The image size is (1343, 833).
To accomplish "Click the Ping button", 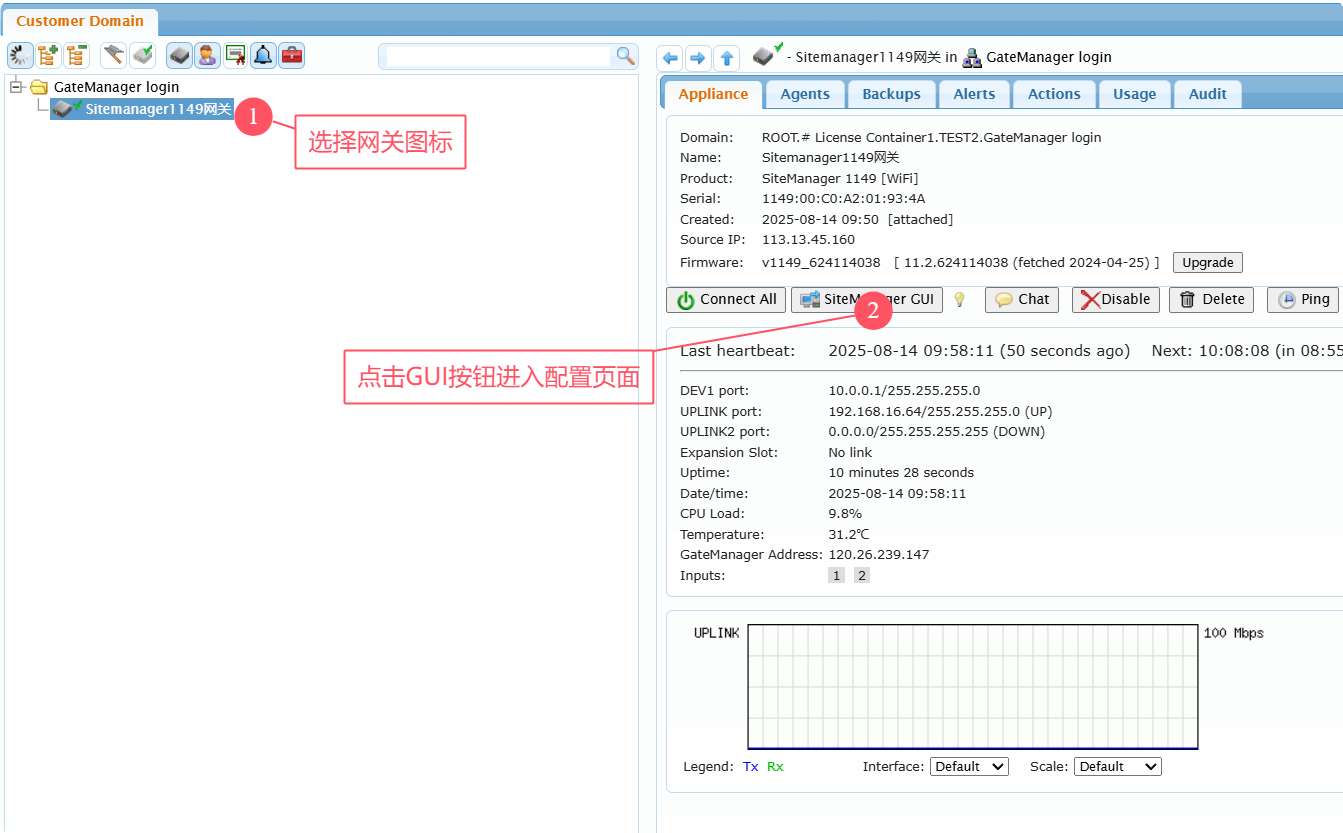I will [1303, 299].
